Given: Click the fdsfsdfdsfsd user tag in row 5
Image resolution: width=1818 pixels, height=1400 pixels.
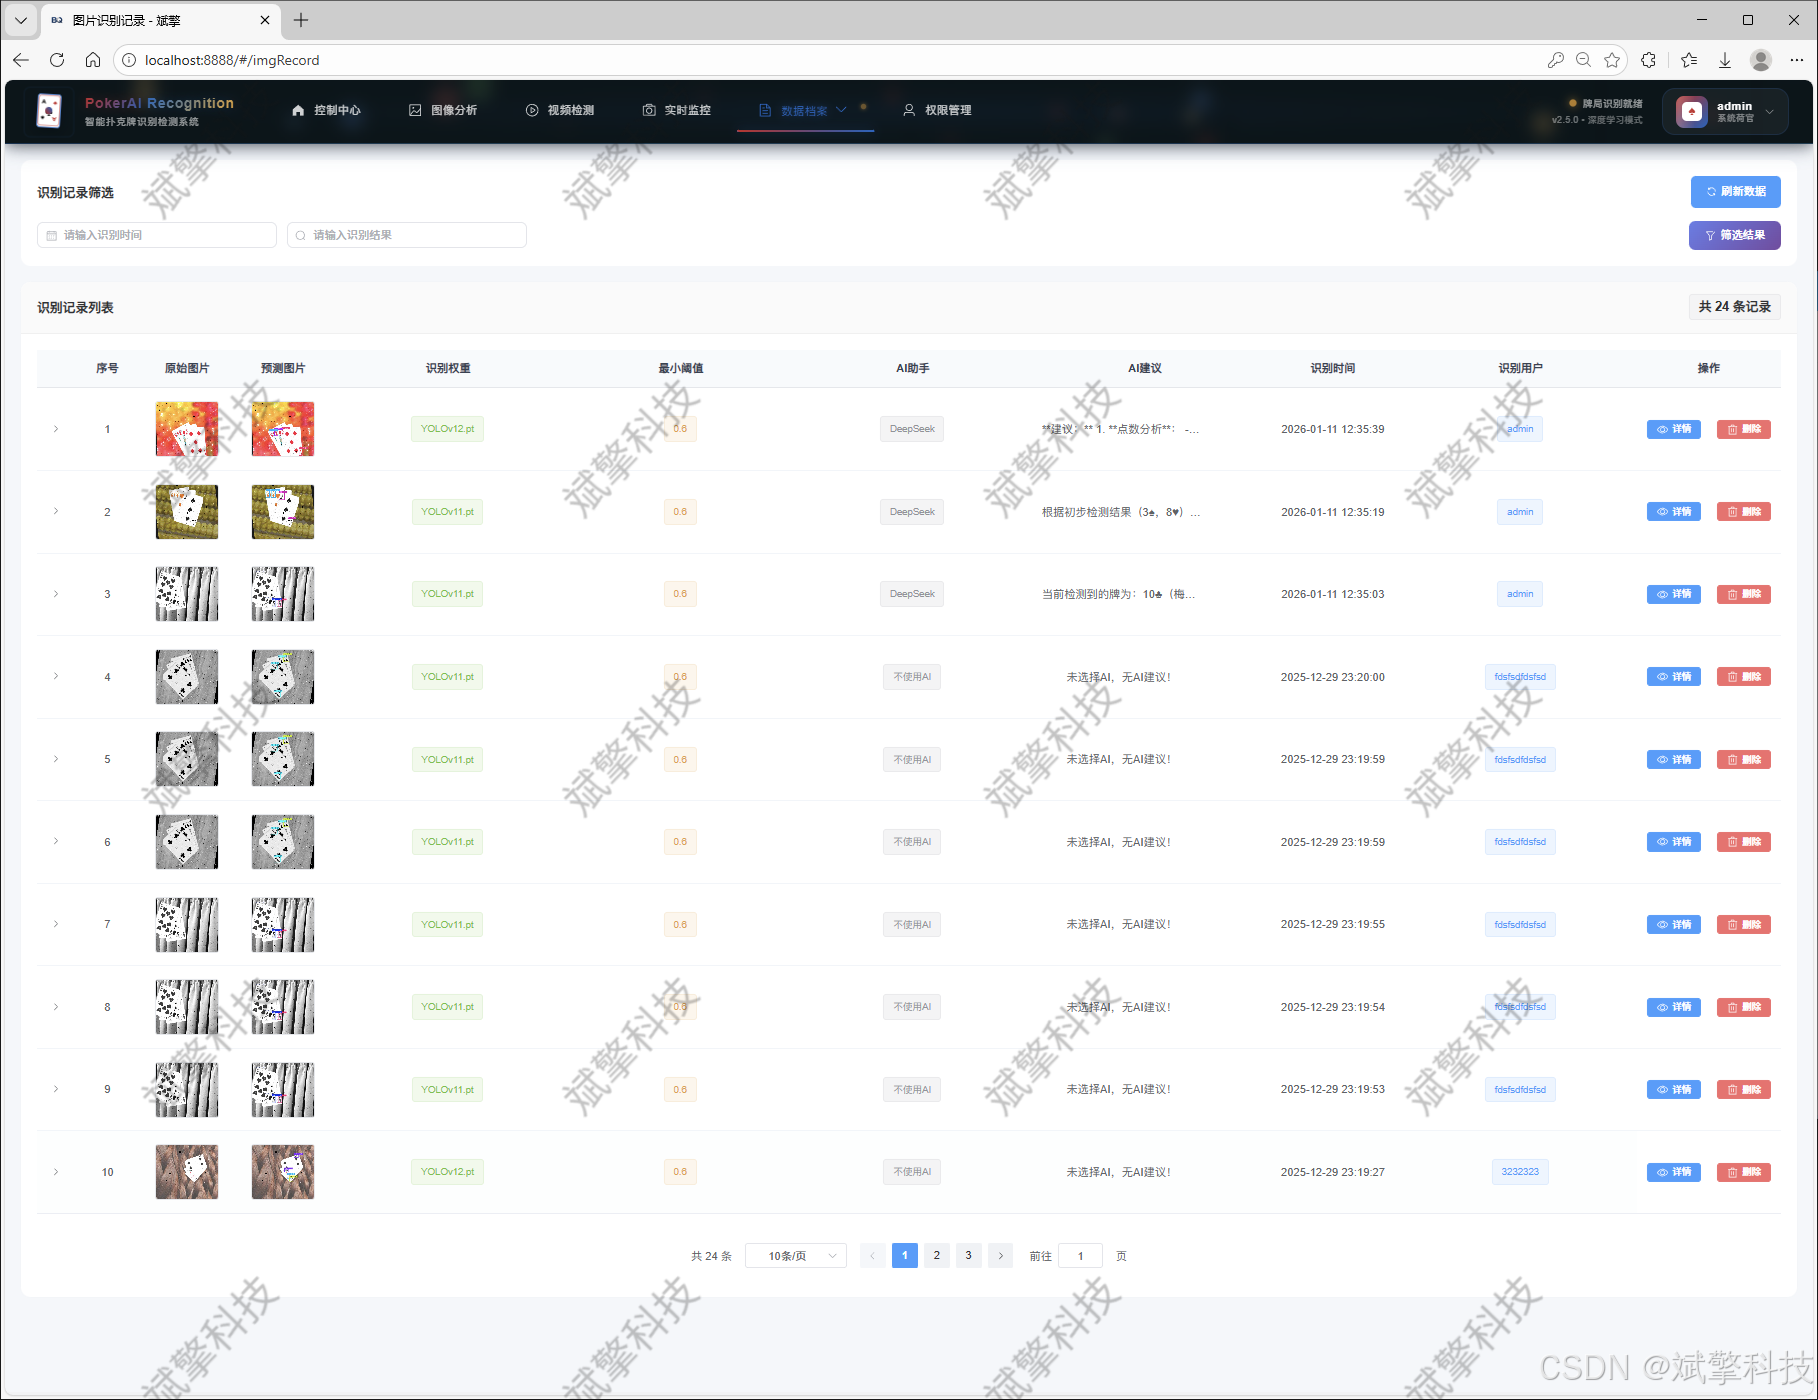Looking at the screenshot, I should [x=1520, y=760].
